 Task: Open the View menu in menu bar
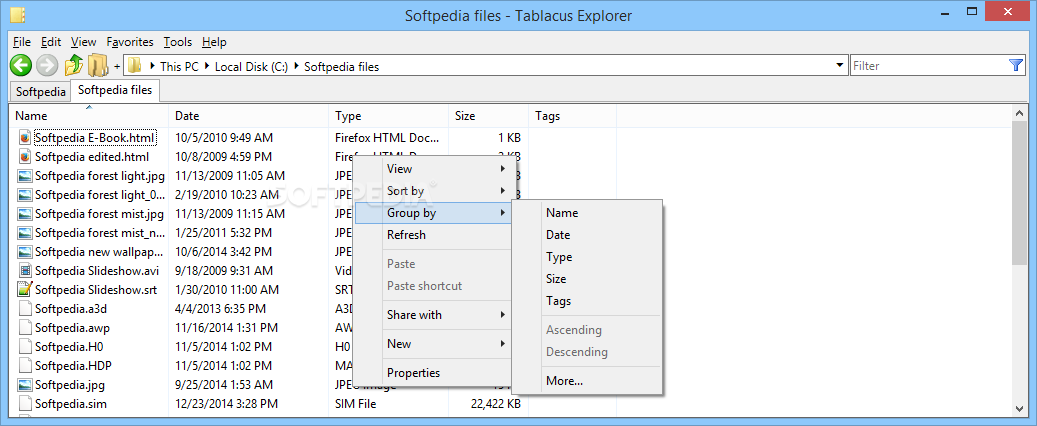[83, 42]
